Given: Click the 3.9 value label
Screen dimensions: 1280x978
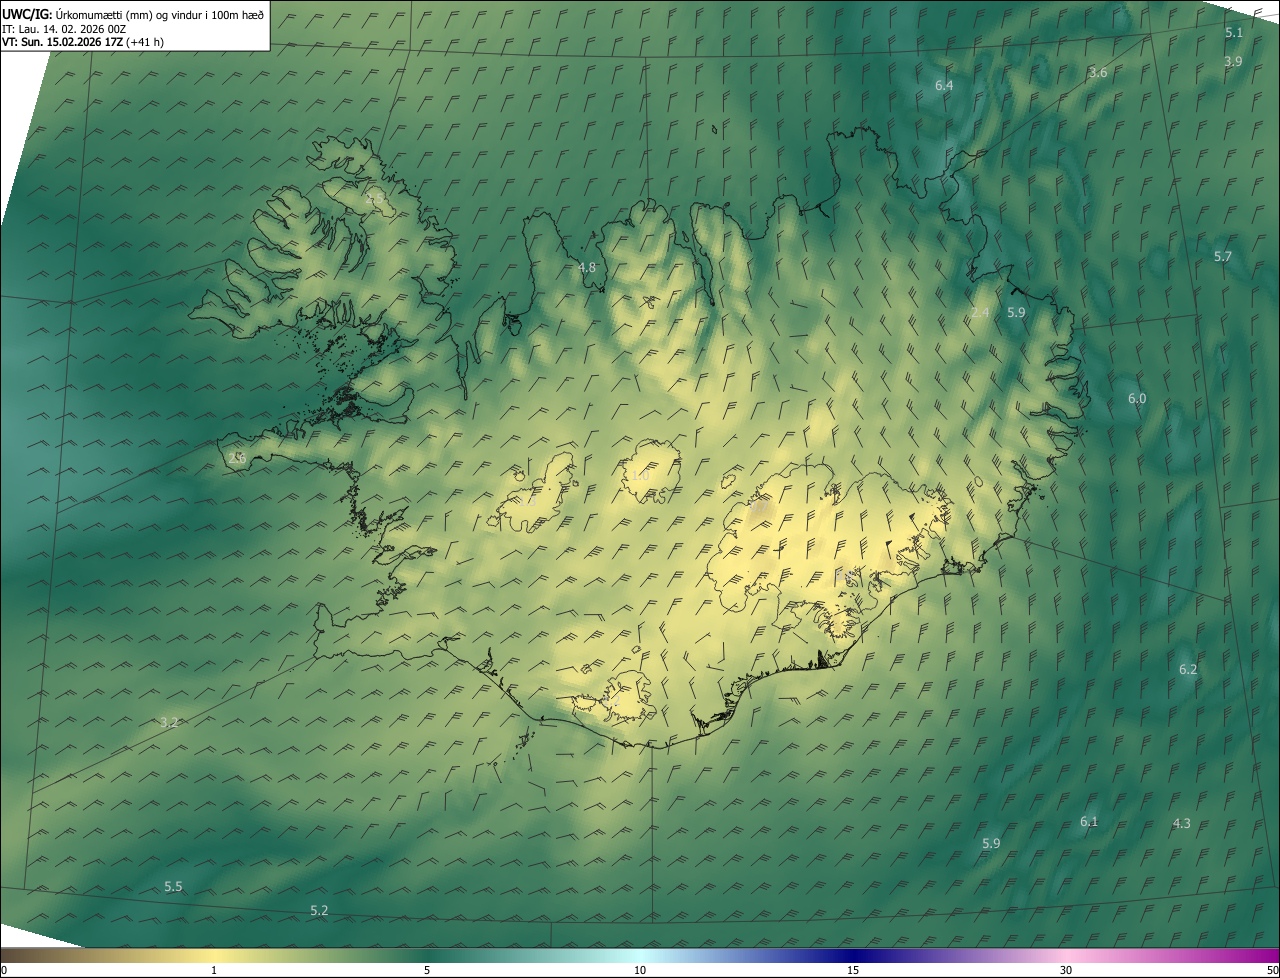Looking at the screenshot, I should (x=1233, y=61).
